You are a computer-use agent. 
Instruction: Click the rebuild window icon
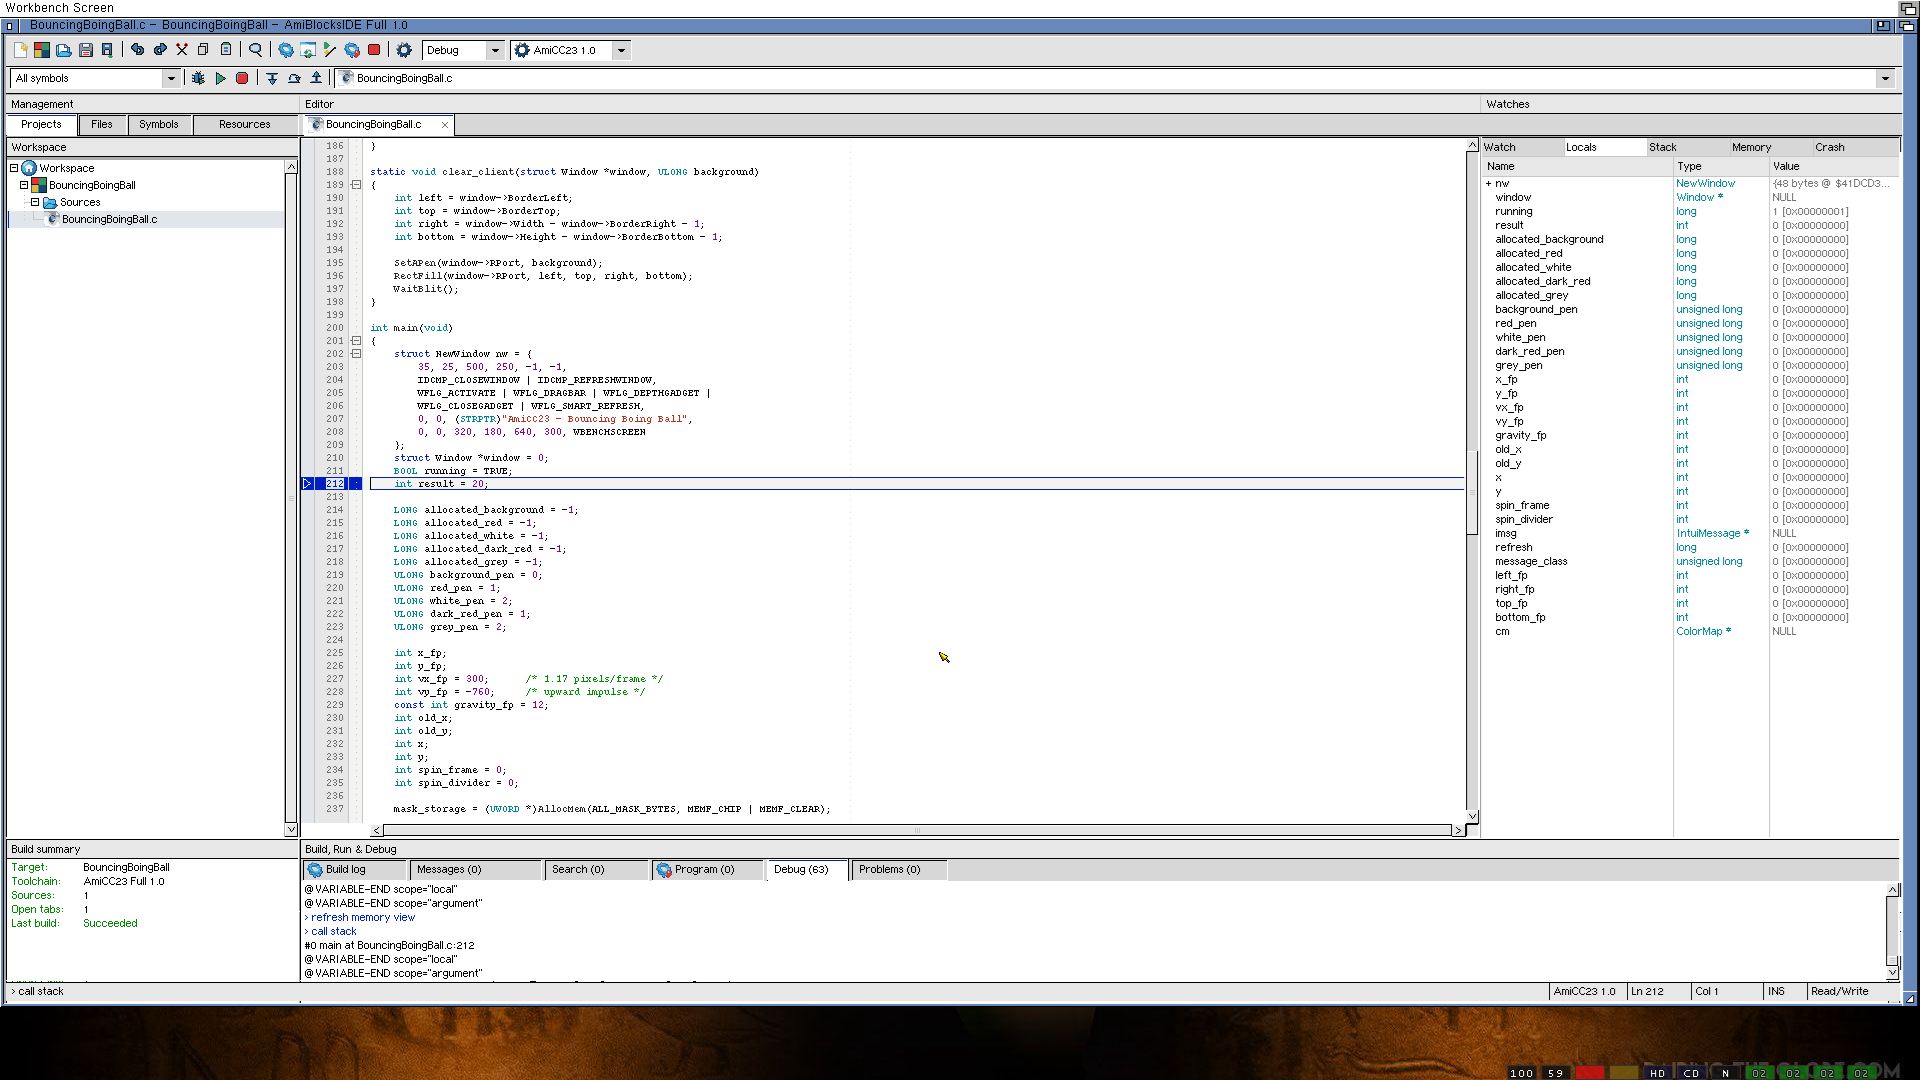click(308, 50)
